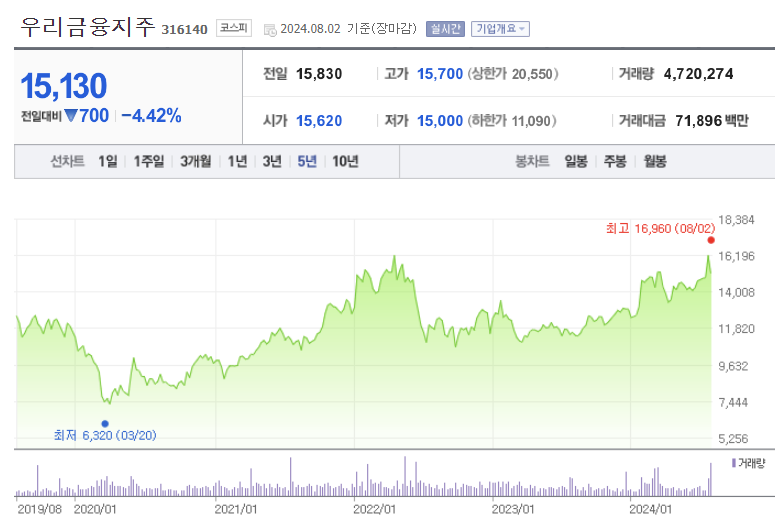Click the 고가 value 15,700
This screenshot has width=775, height=520.
440,74
